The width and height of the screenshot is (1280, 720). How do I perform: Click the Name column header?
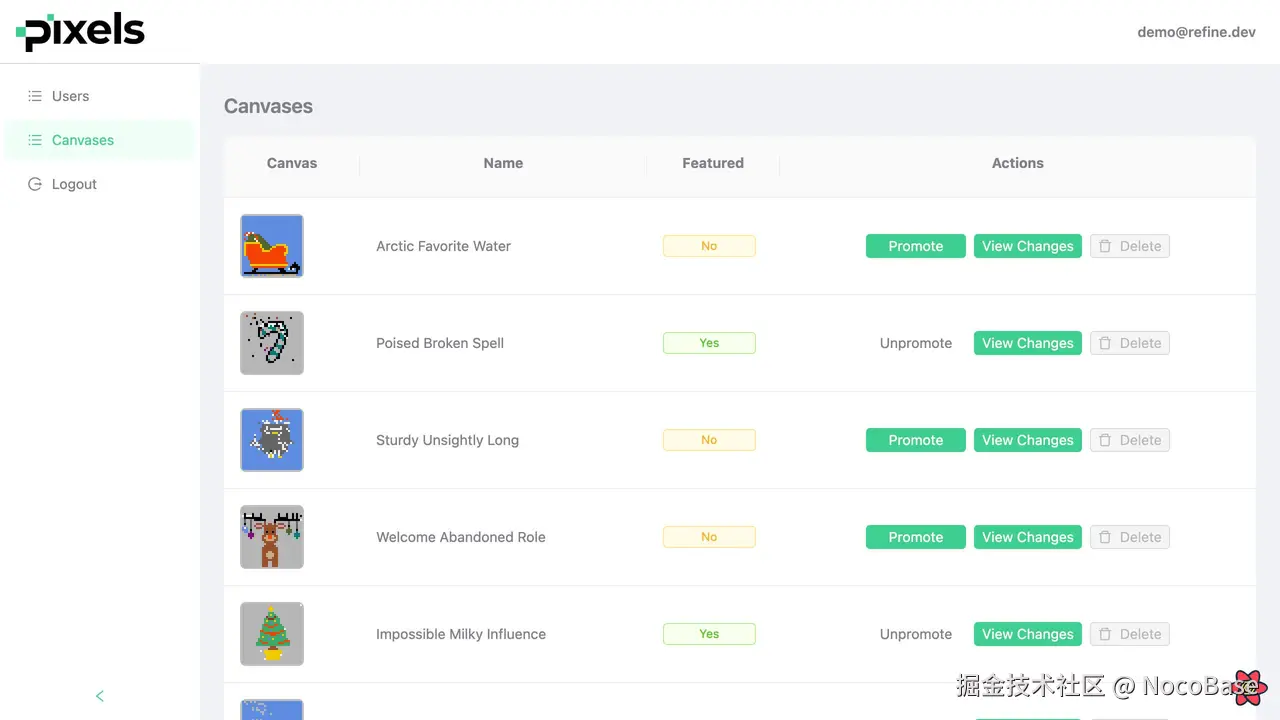click(503, 163)
